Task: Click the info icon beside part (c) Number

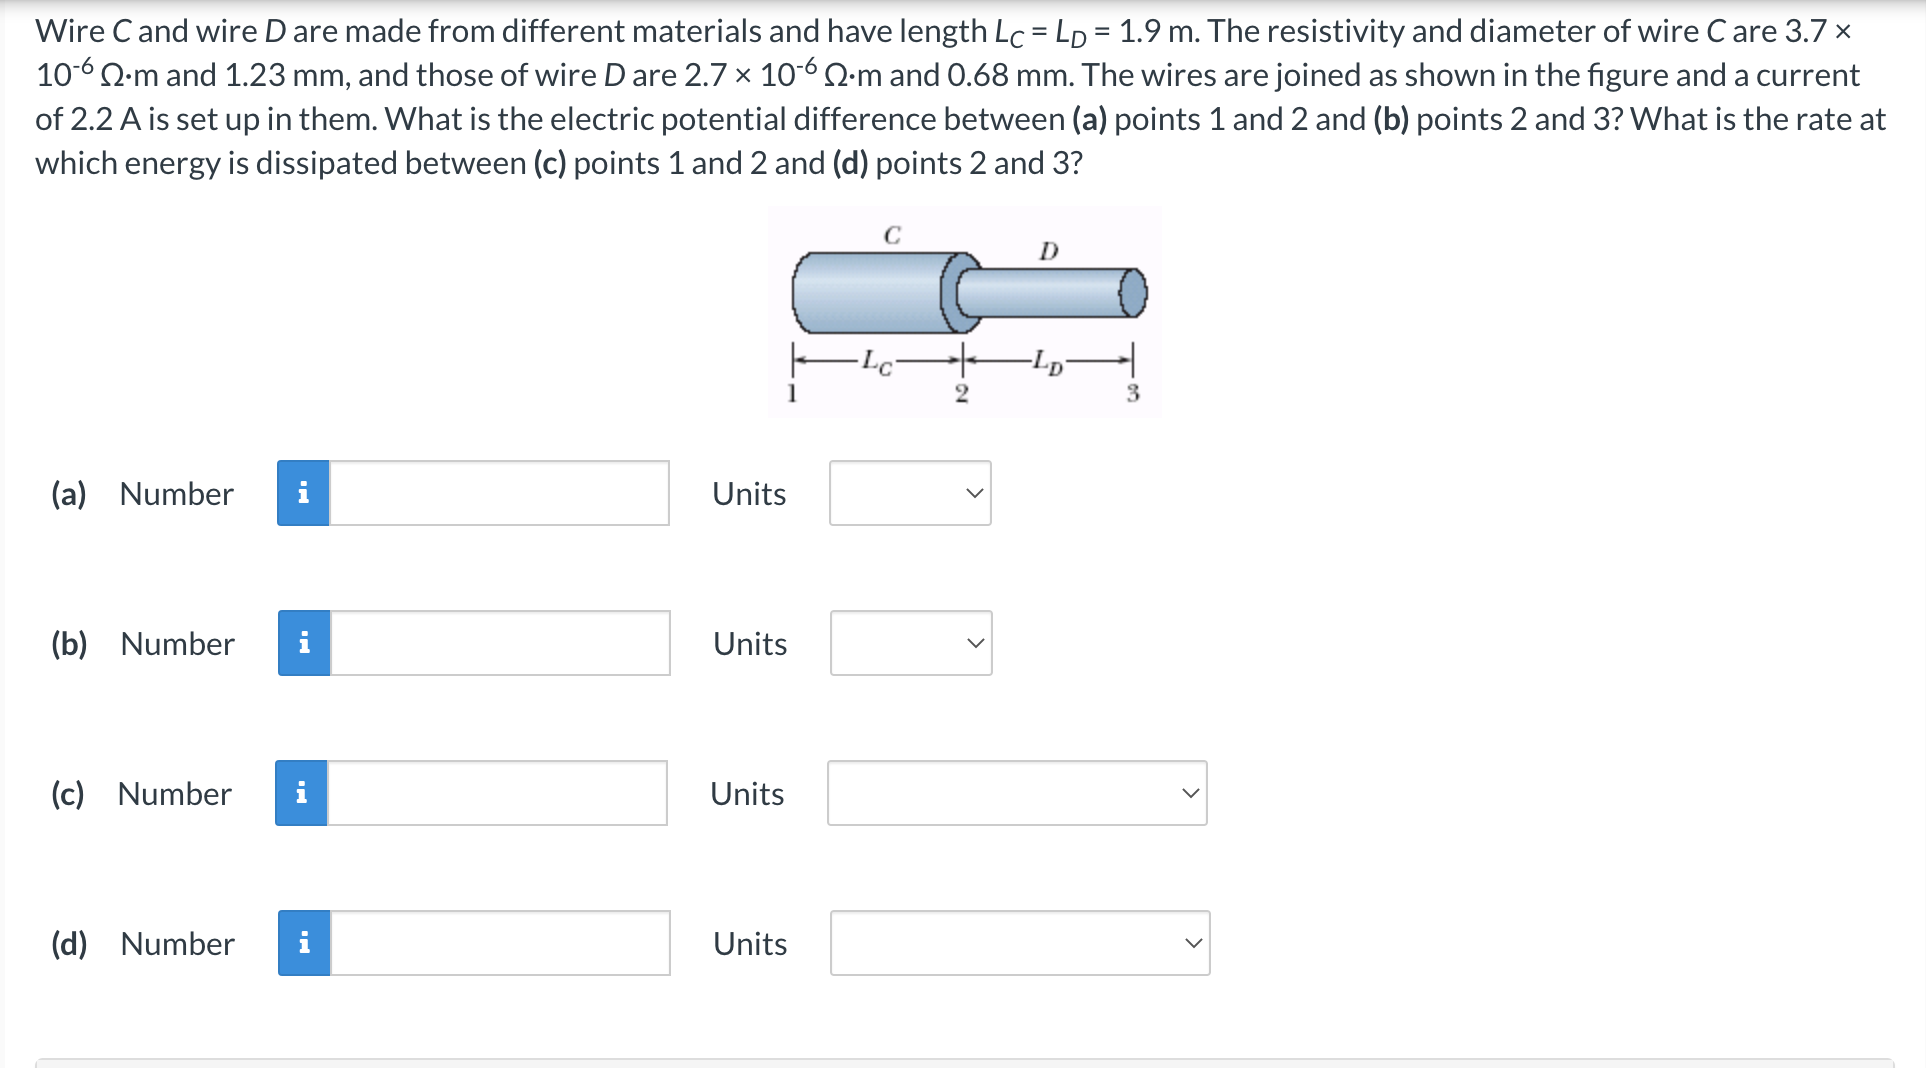Action: click(x=302, y=793)
